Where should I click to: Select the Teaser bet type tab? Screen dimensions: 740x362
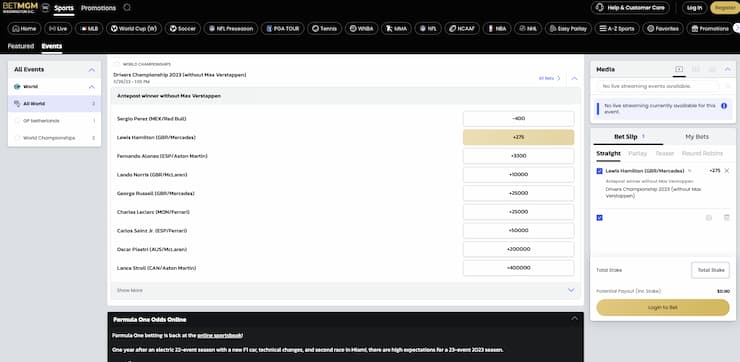click(664, 153)
